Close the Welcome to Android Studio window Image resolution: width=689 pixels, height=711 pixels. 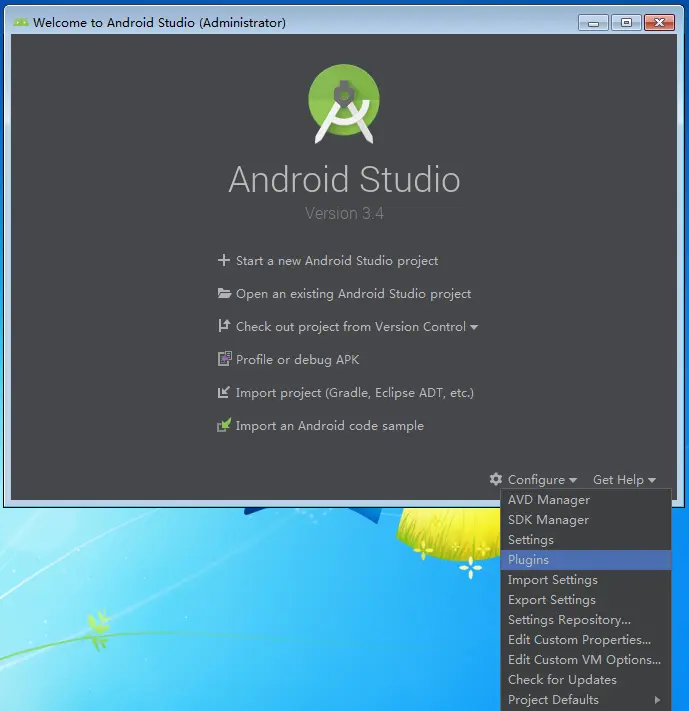[x=660, y=23]
